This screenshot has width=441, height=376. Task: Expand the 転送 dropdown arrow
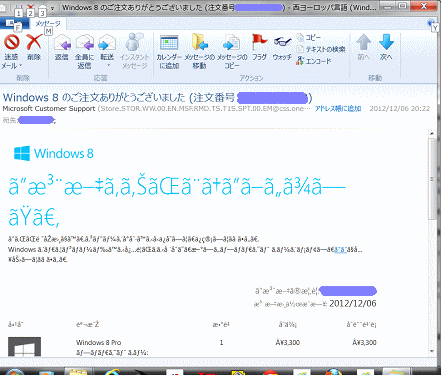coord(108,65)
